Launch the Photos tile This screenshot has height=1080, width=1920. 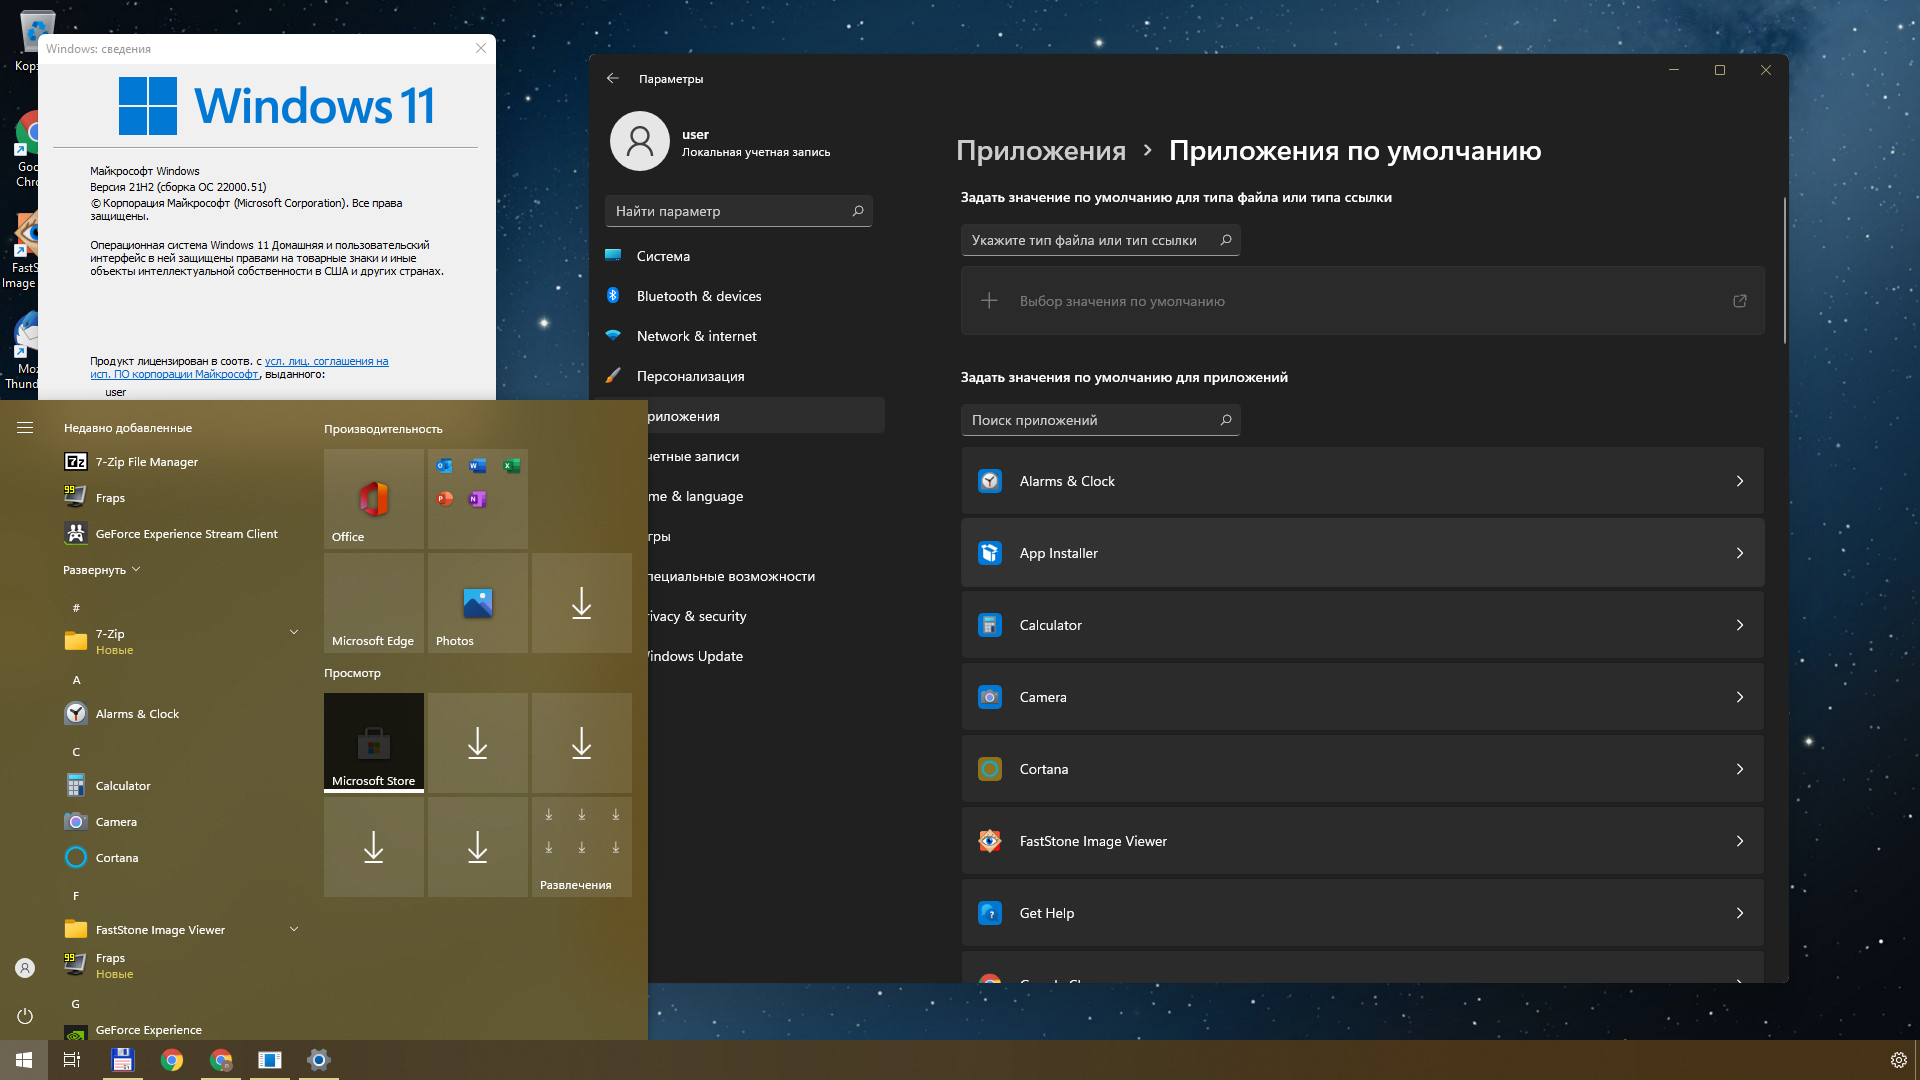477,603
